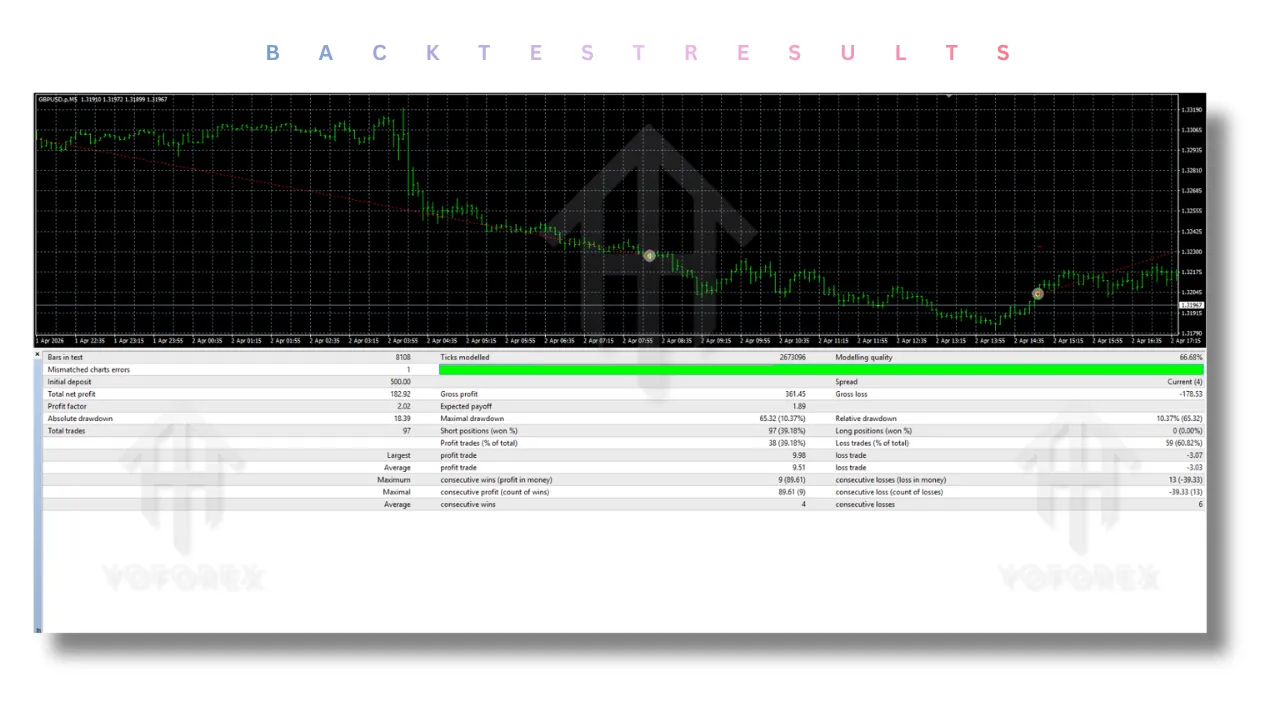Click the price axis label 1.31790
The height and width of the screenshot is (720, 1280).
click(x=1192, y=333)
